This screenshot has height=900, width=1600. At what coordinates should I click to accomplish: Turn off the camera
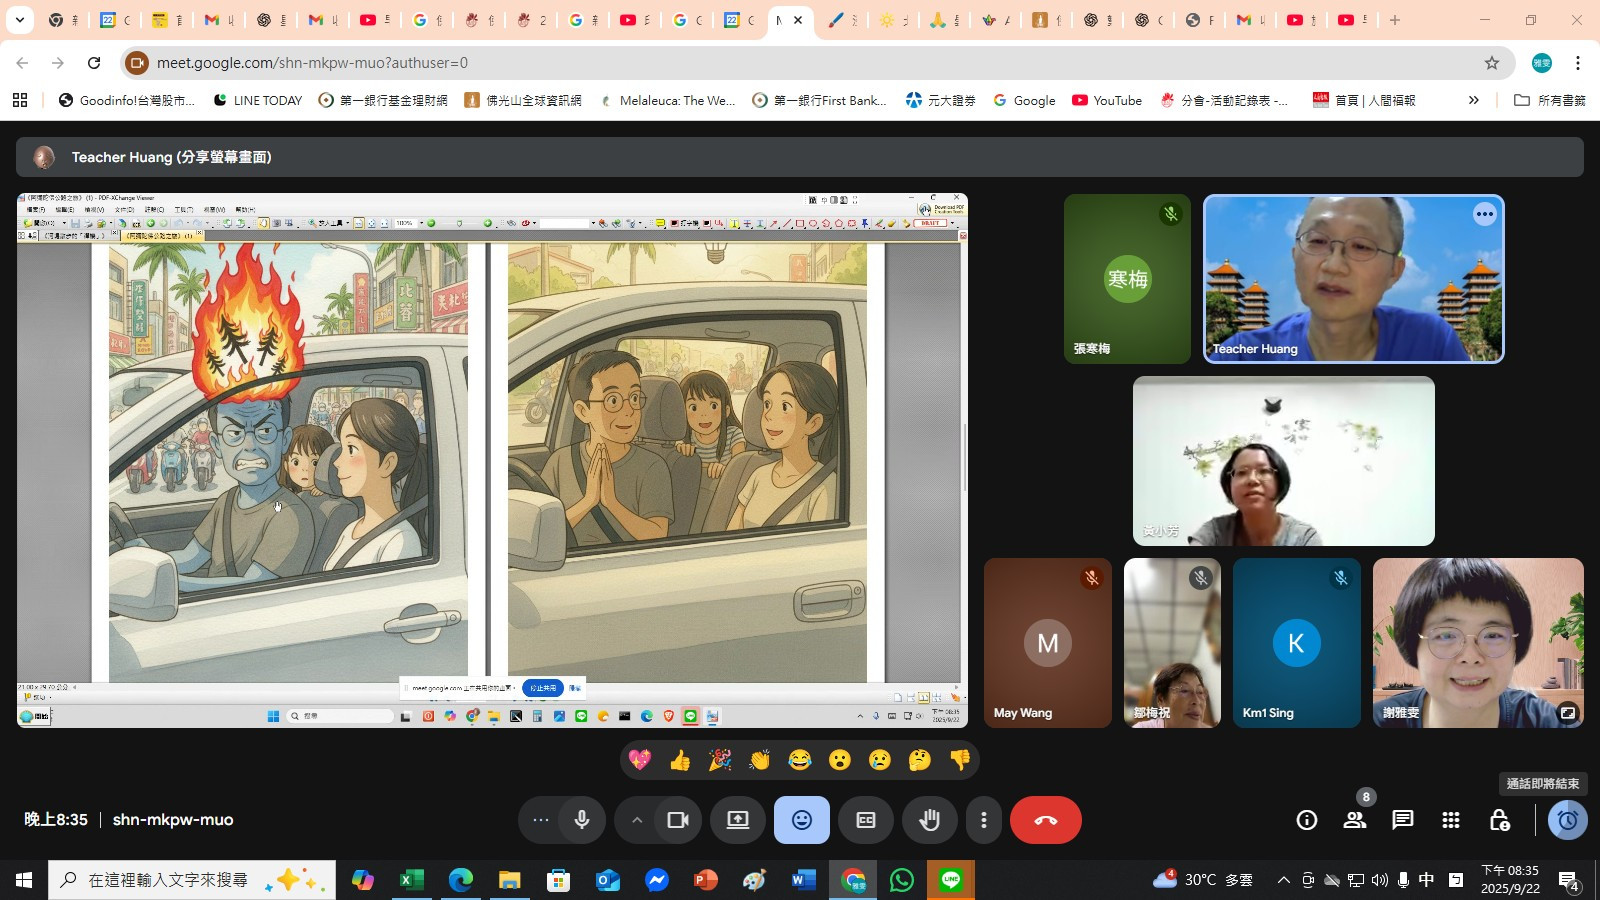coord(678,820)
